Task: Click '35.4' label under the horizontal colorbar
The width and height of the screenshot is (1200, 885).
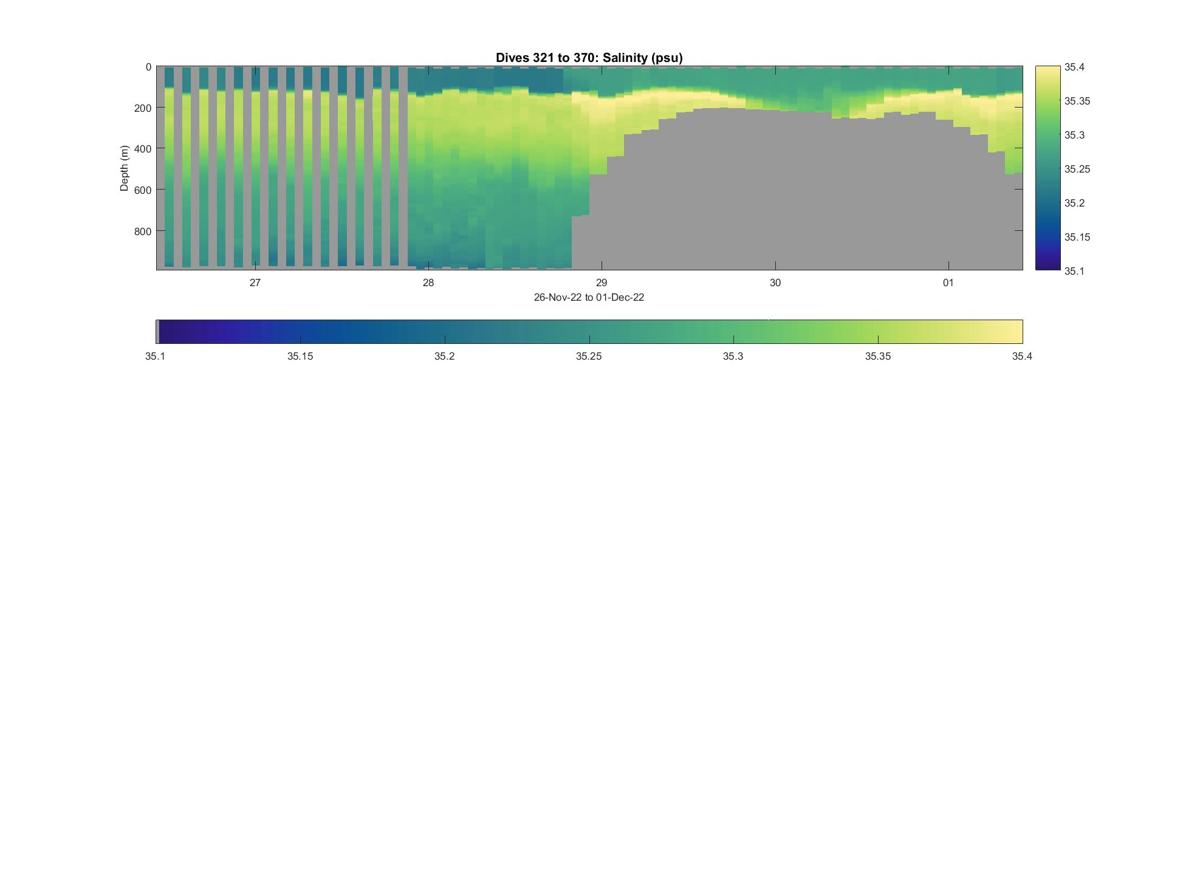Action: point(1022,356)
